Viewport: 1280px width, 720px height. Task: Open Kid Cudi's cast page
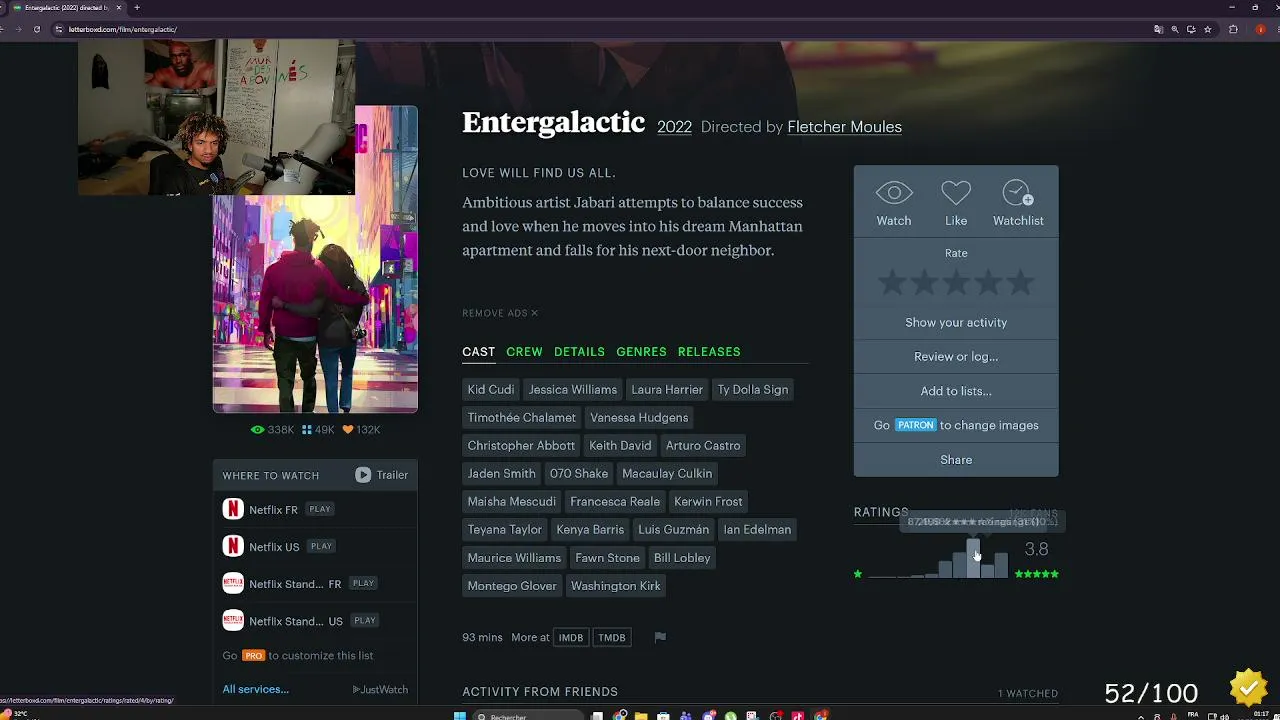tap(491, 390)
